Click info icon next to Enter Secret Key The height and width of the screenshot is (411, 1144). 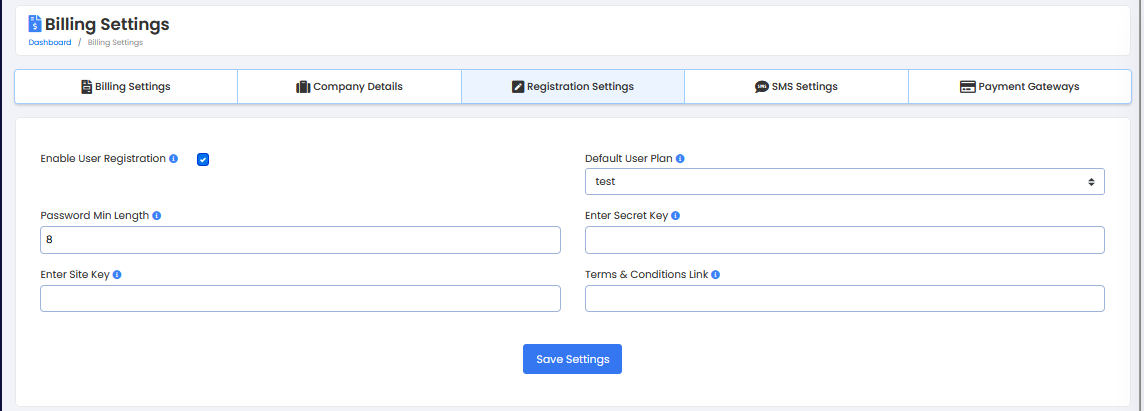point(676,216)
